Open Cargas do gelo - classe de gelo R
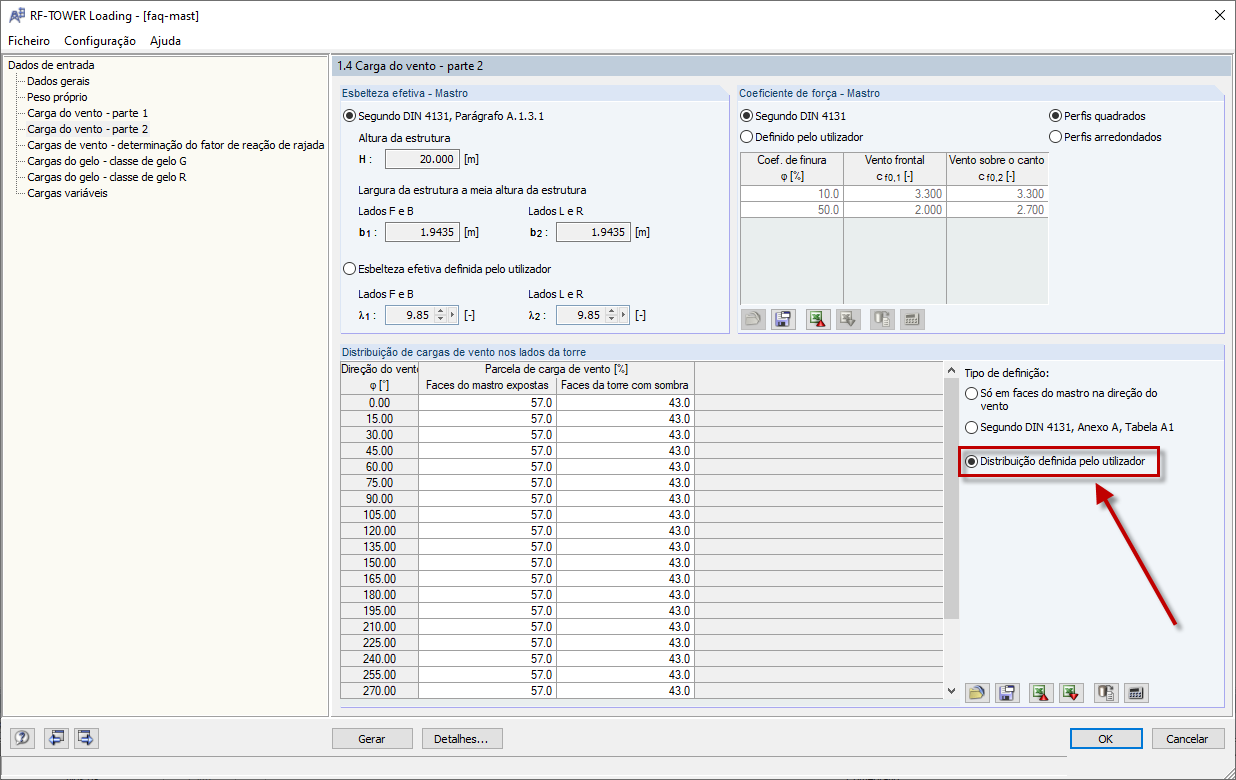Viewport: 1236px width, 780px height. click(x=106, y=177)
